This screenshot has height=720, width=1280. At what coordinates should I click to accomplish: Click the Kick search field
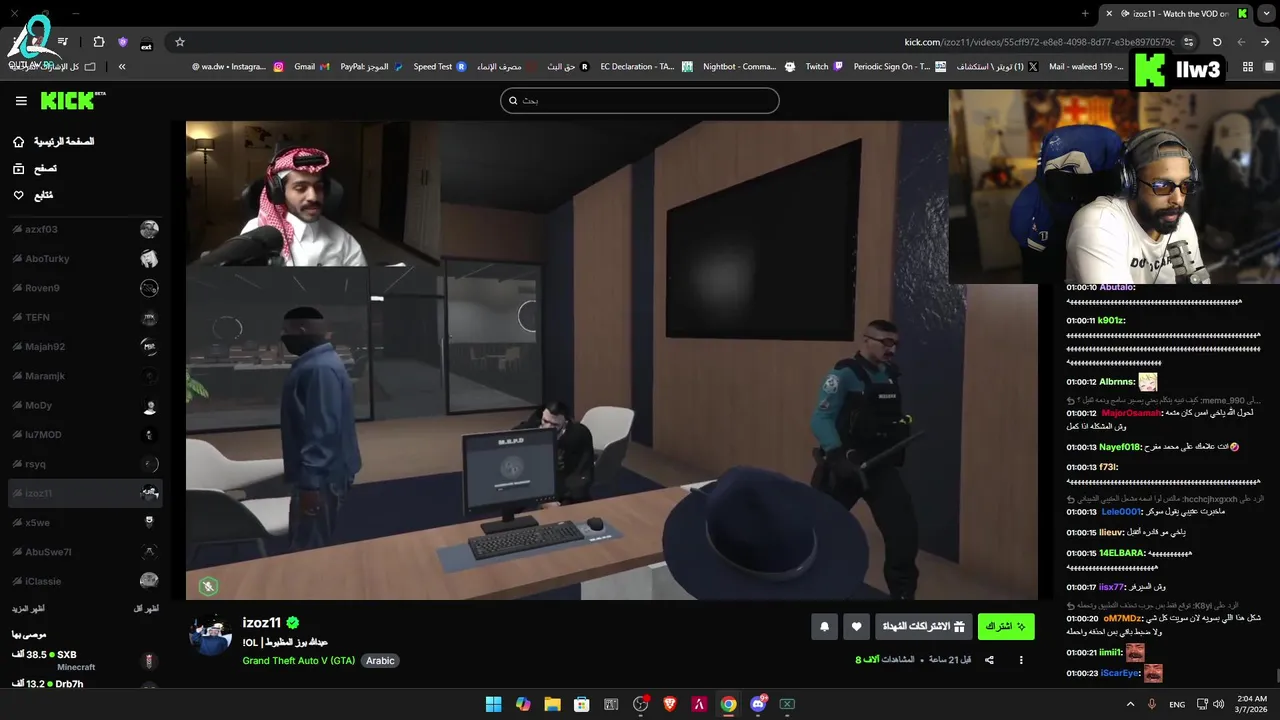tap(640, 101)
